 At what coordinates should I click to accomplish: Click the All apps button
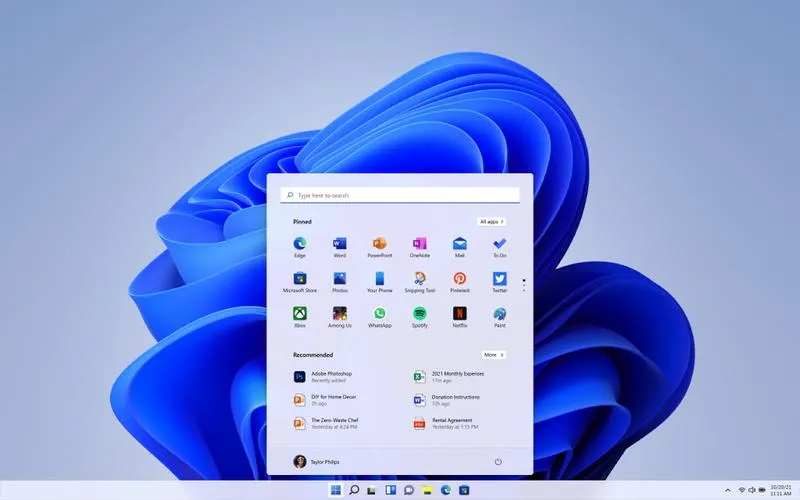(x=492, y=221)
